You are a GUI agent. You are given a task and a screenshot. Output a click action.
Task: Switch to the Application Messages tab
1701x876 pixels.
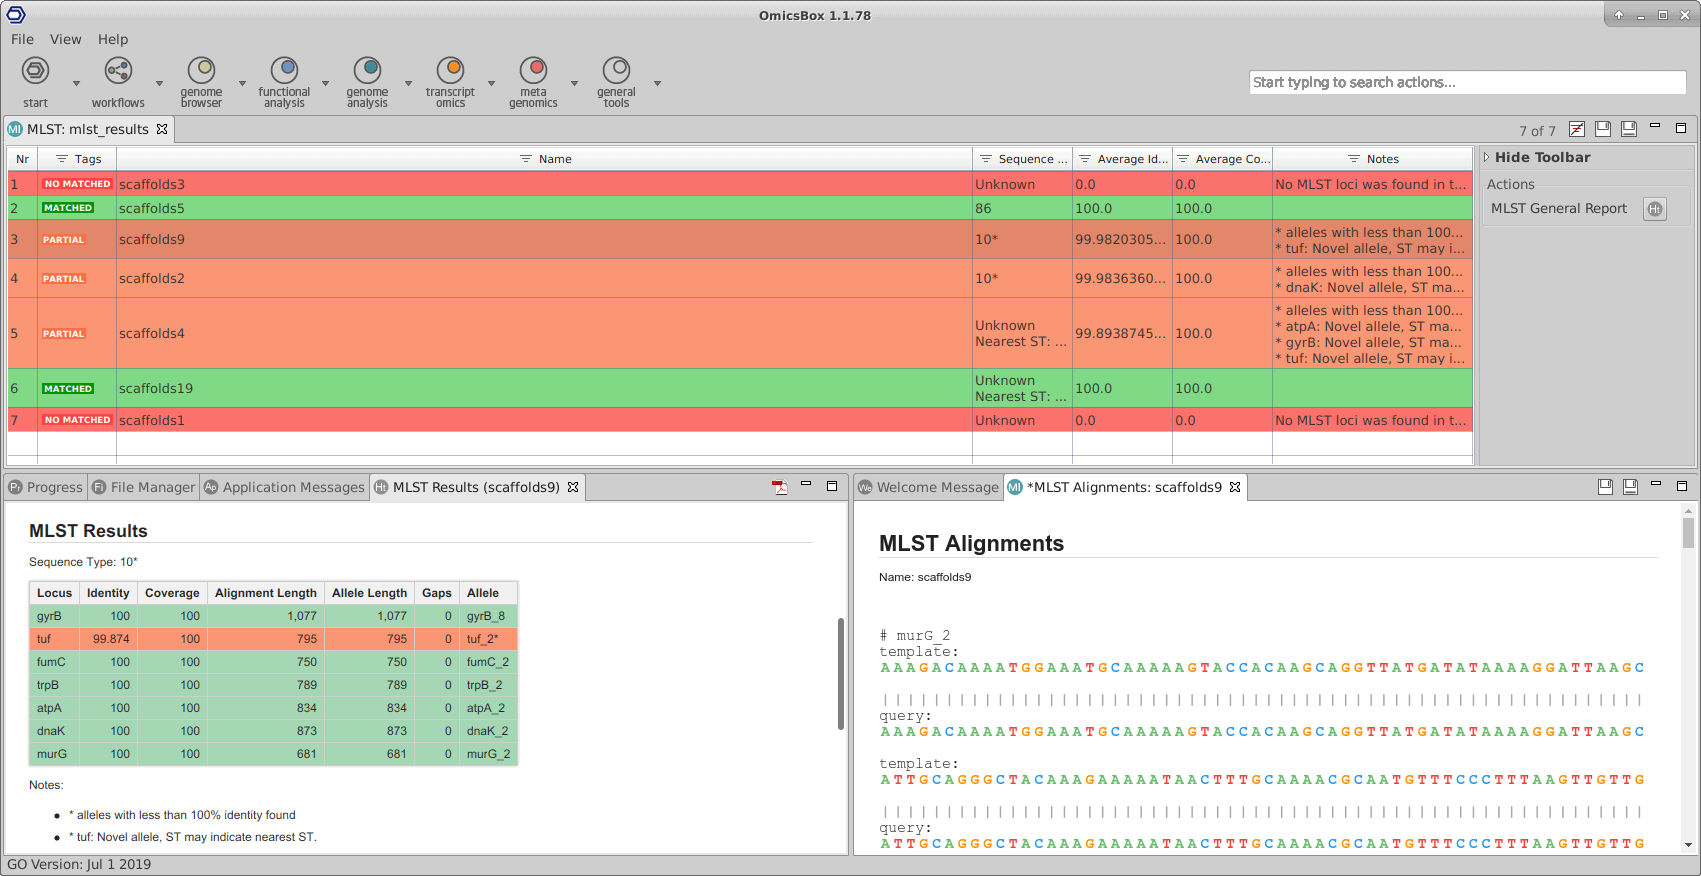[284, 487]
